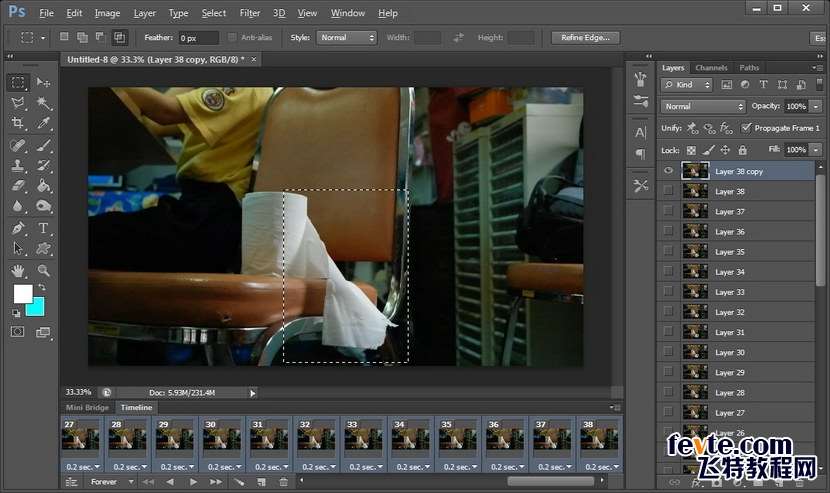Filter layers by type layers icon
This screenshot has height=493, width=830.
point(763,84)
